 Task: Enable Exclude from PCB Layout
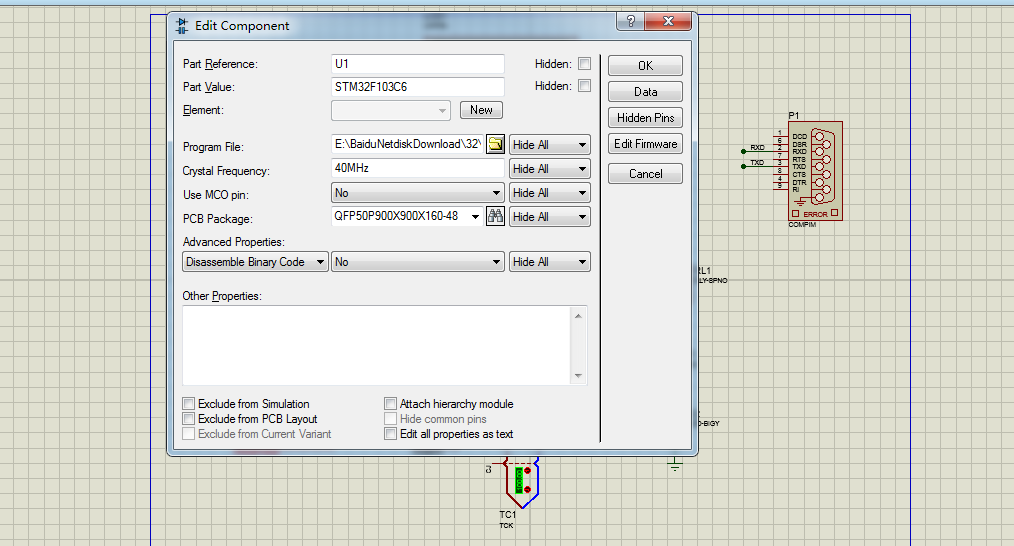tap(189, 419)
